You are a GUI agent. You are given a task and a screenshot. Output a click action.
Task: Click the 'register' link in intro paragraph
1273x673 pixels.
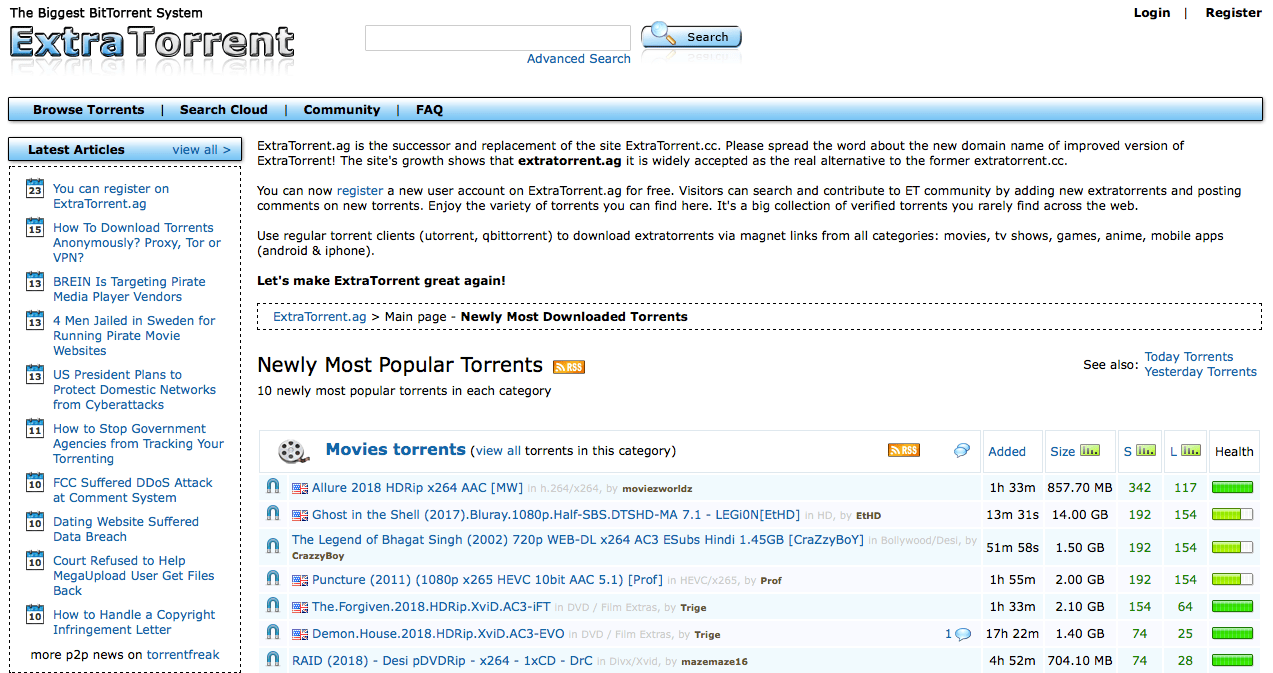point(360,191)
